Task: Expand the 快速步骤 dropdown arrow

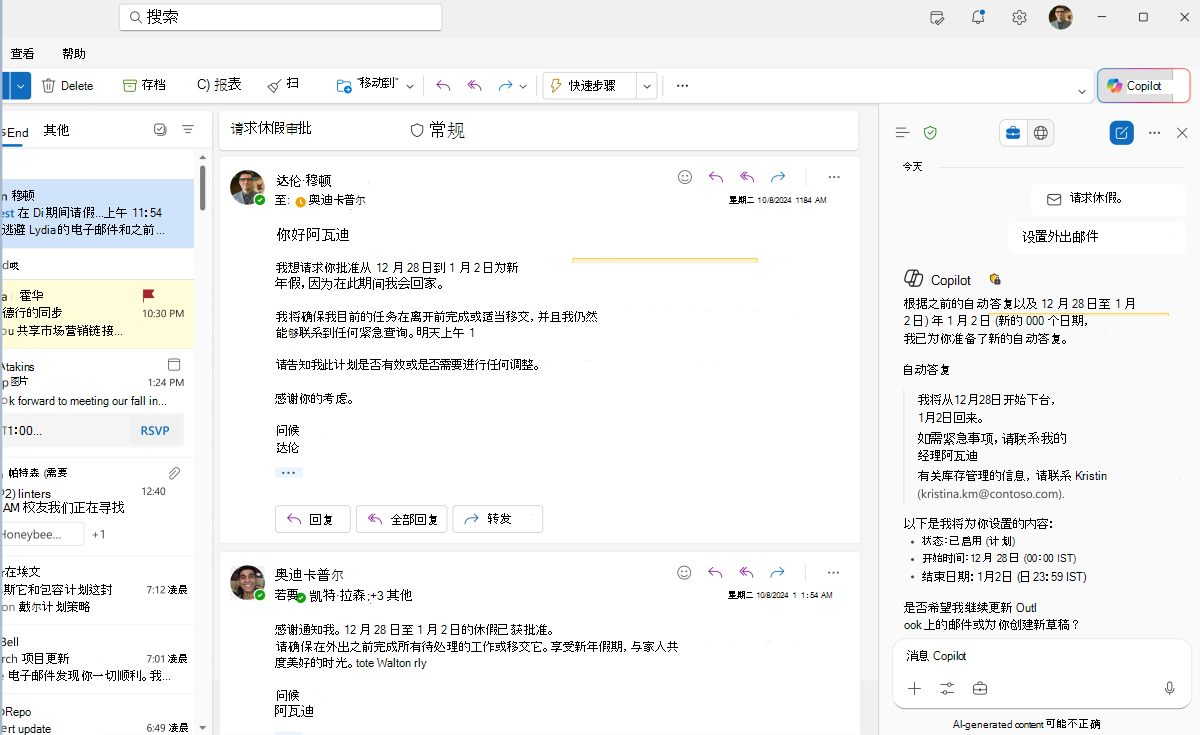Action: click(x=647, y=86)
